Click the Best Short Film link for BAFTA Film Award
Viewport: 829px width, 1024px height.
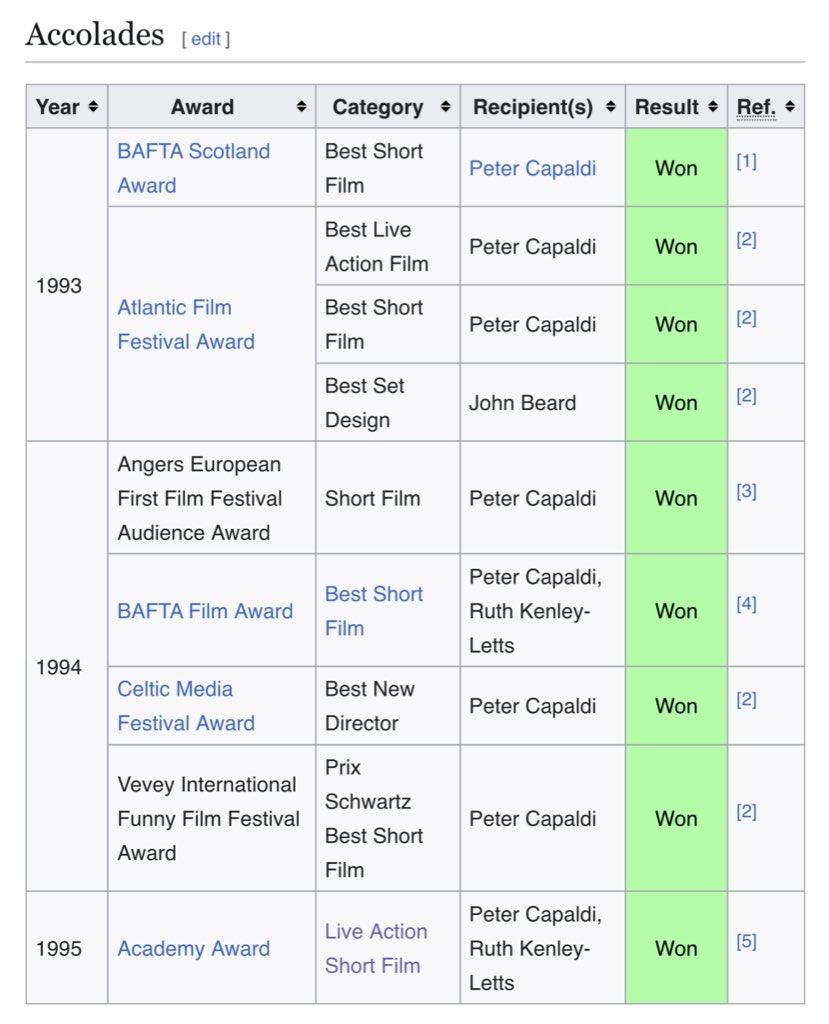(x=373, y=611)
